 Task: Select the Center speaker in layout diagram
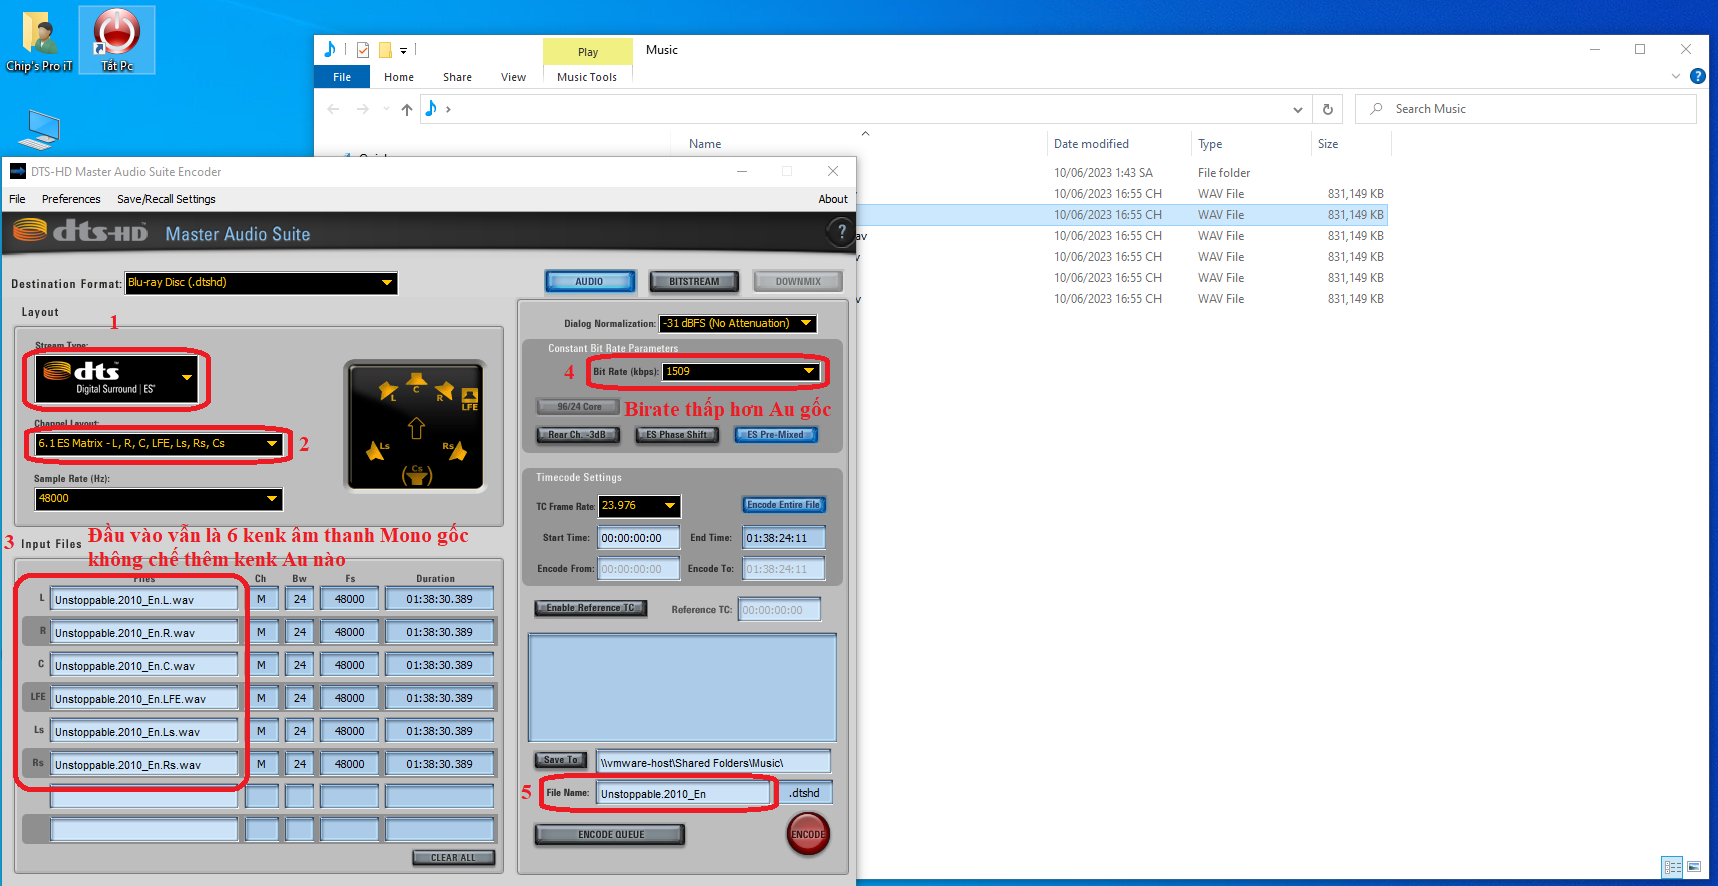416,381
